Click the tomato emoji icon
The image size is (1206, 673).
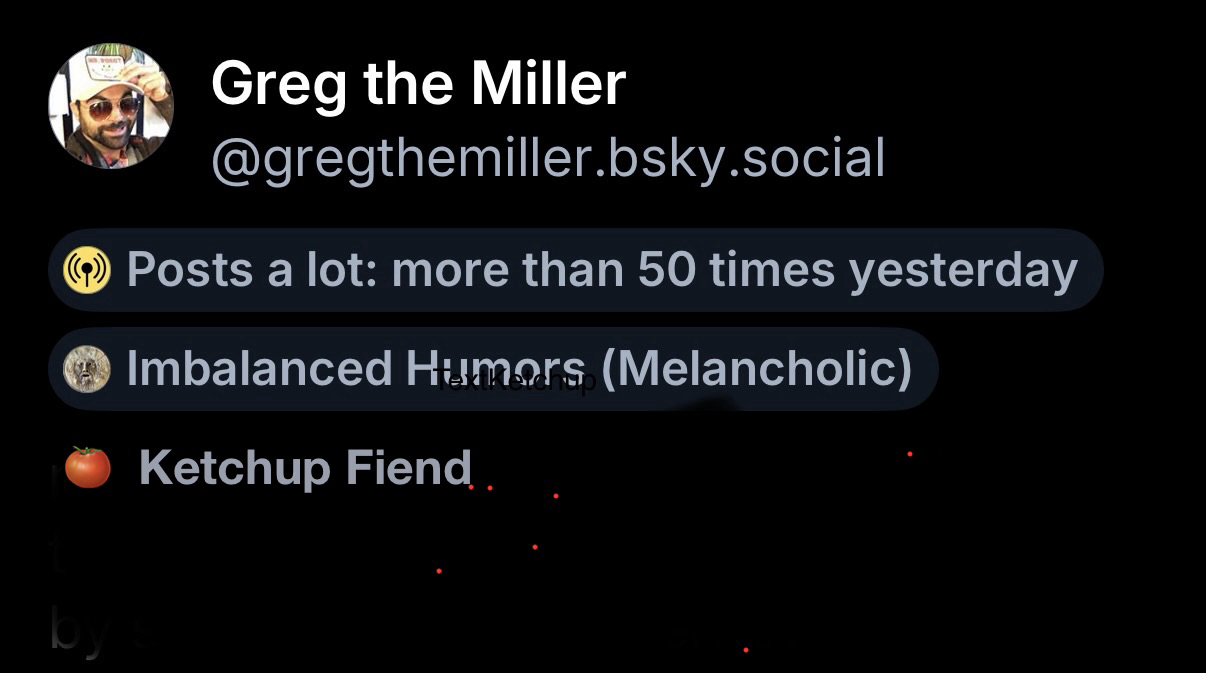87,467
